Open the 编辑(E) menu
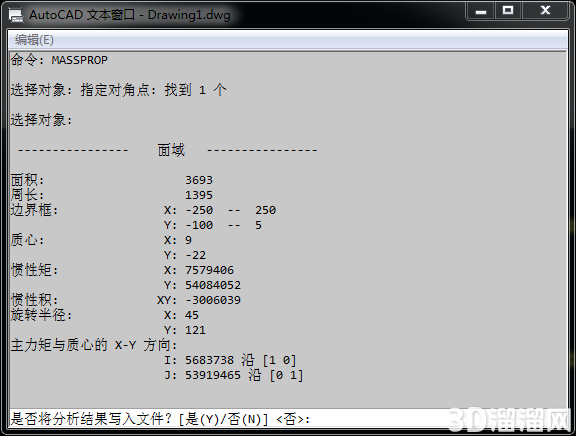 pos(34,40)
